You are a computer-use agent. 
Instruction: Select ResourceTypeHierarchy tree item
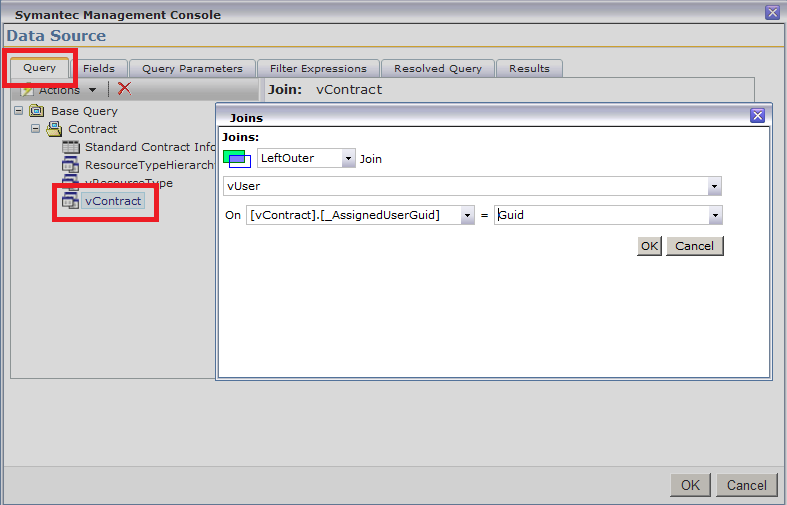tap(150, 165)
